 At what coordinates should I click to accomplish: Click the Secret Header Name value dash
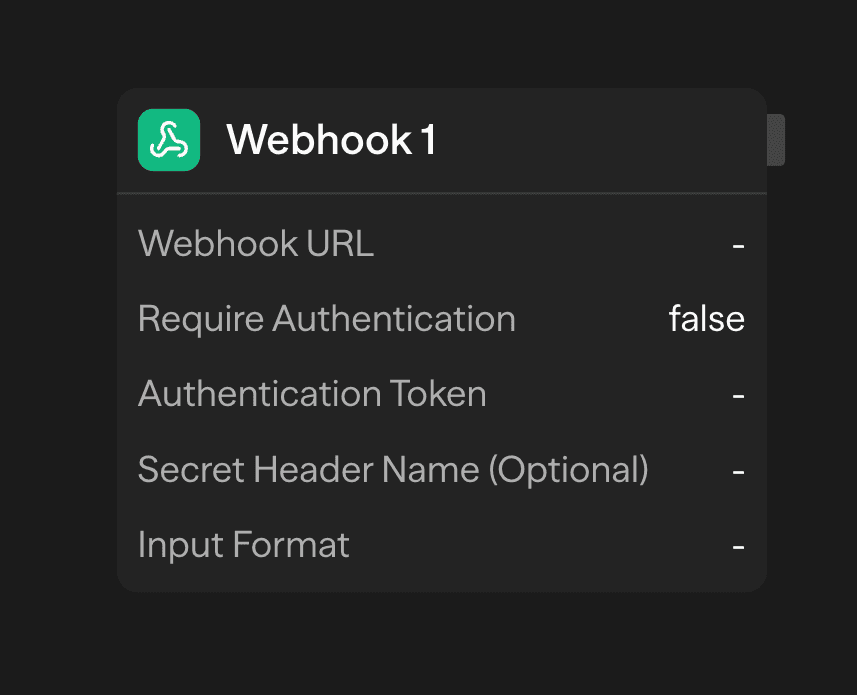(x=738, y=469)
